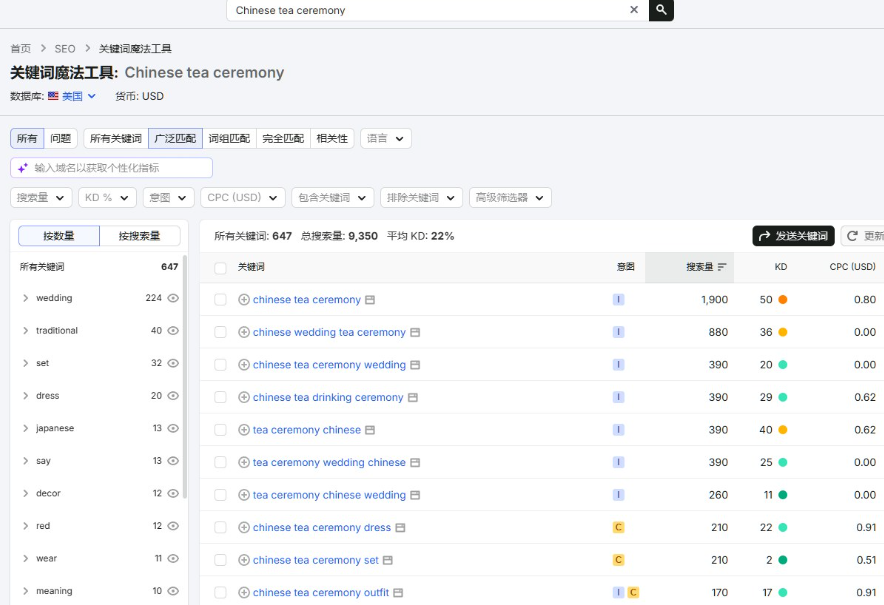Open the 'chinese tea ceremony outfit' keyword link
Viewport: 884px width, 605px height.
click(x=321, y=593)
